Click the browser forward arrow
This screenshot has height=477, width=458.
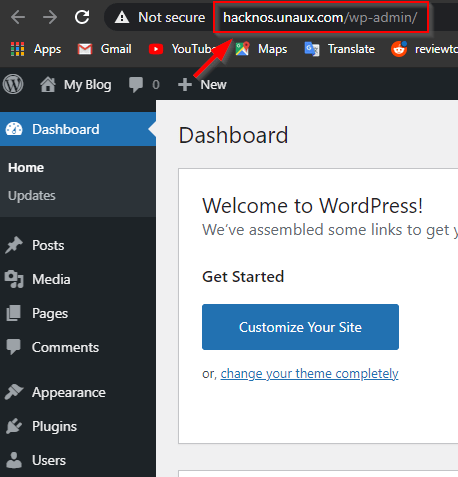coord(50,17)
